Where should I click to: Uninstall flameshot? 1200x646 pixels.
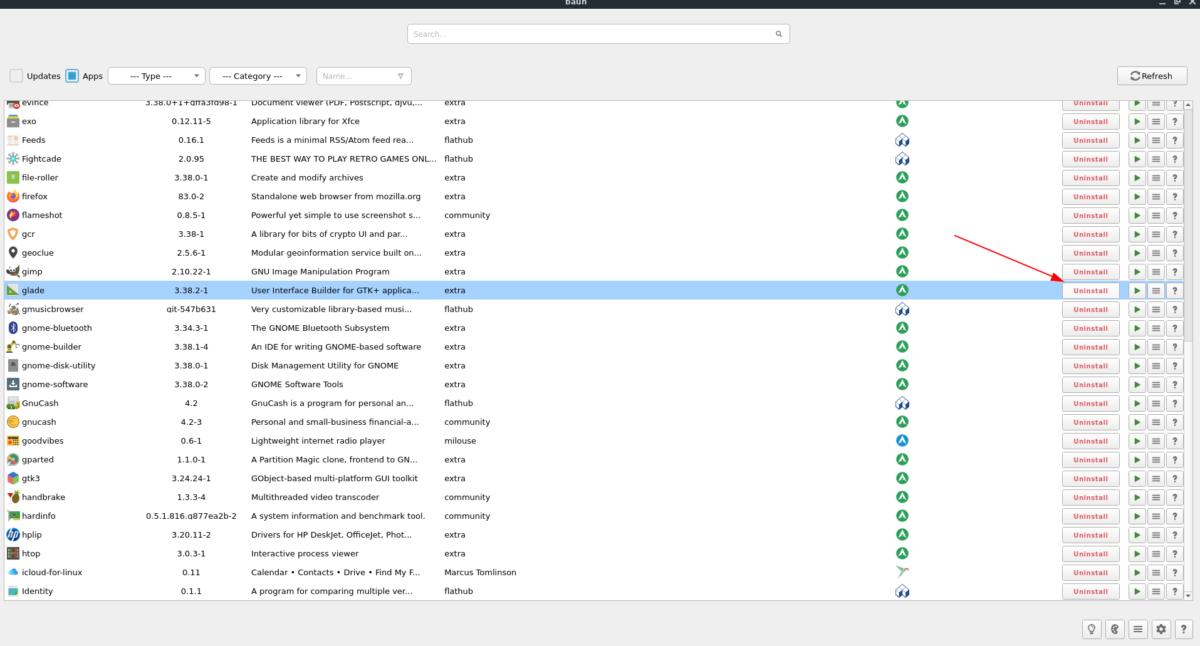click(x=1090, y=216)
